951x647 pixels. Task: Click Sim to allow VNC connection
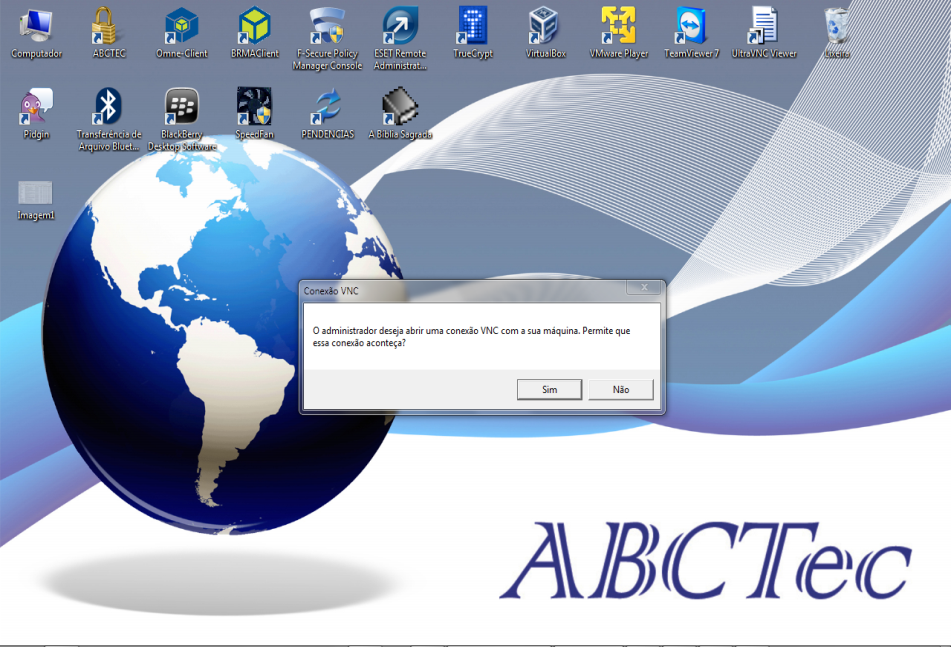(549, 389)
